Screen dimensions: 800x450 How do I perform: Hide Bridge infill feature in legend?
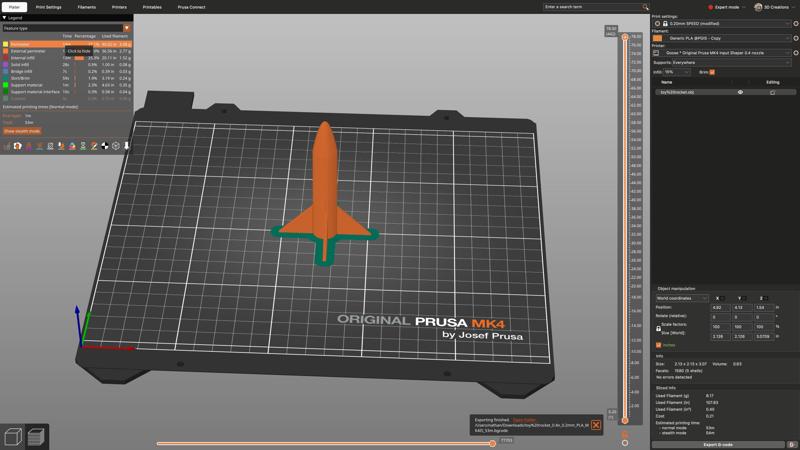tap(67, 71)
